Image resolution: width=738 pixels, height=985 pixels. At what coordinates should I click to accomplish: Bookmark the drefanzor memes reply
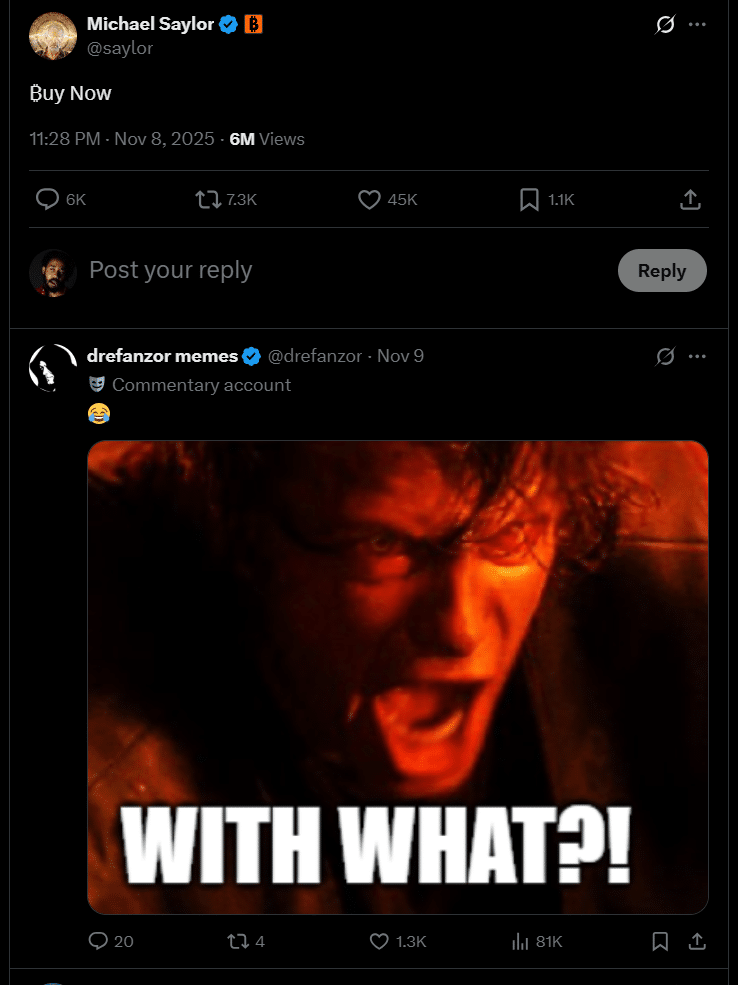tap(660, 941)
